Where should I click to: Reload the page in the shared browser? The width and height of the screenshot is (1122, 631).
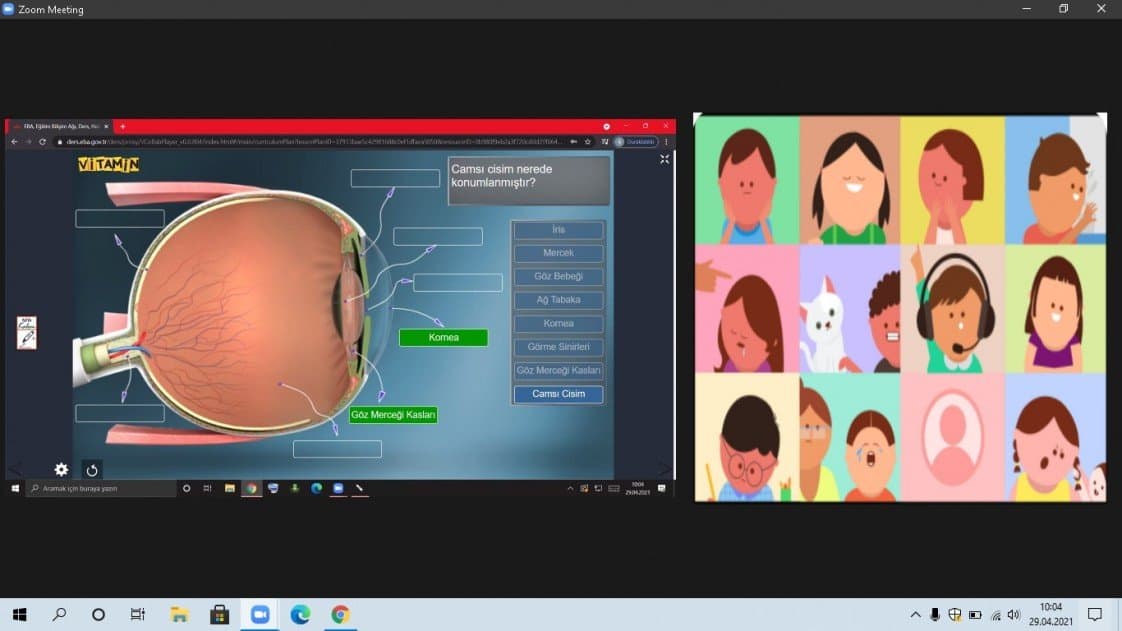[x=42, y=142]
